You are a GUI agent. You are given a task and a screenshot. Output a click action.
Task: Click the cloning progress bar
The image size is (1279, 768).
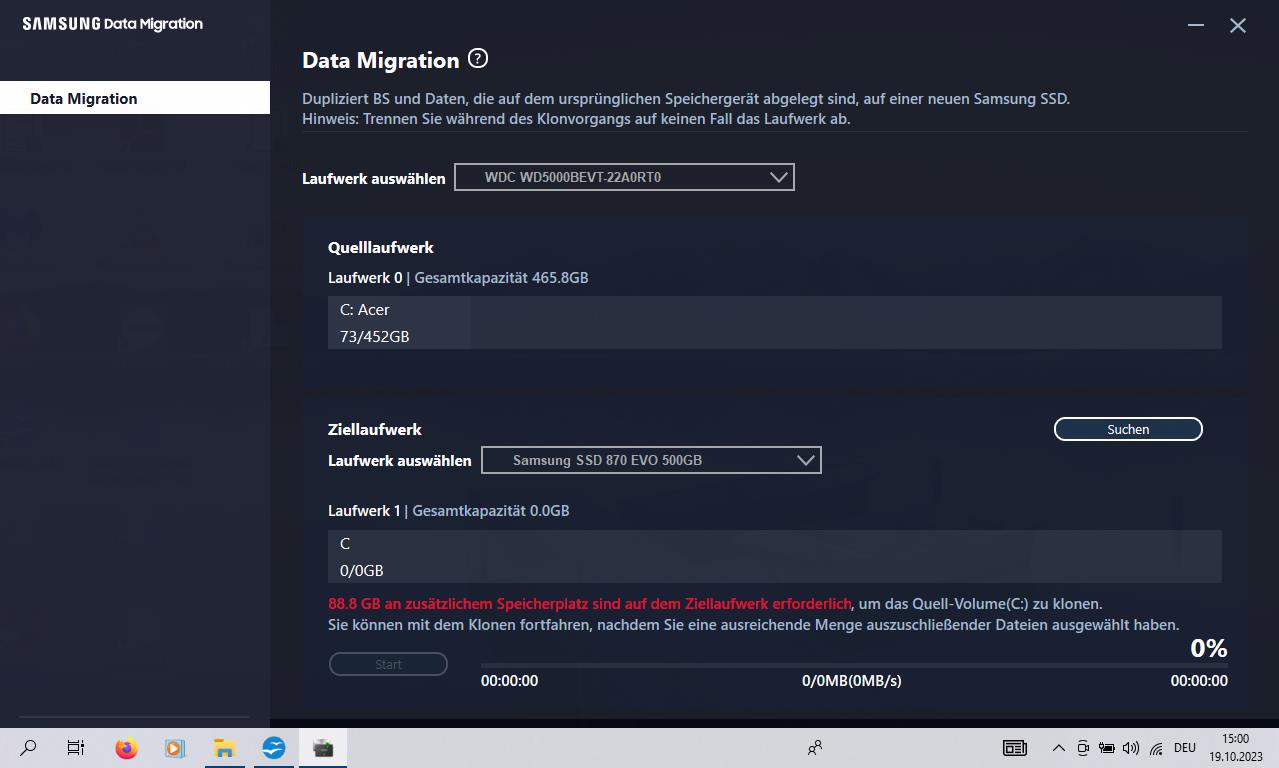pos(854,665)
